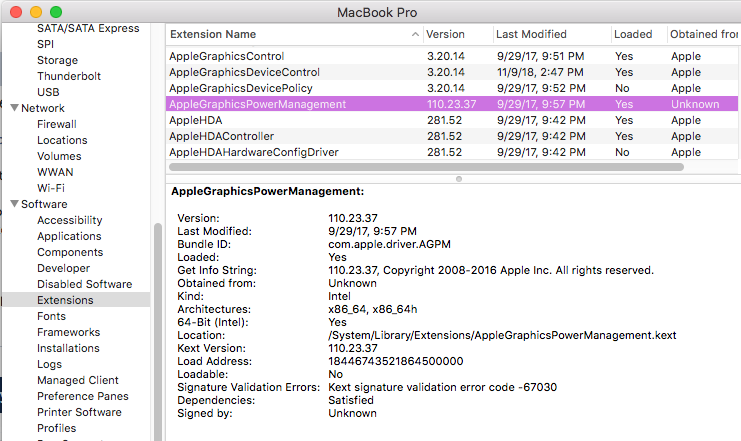741x441 pixels.
Task: Sort by the Loaded column
Action: (632, 34)
